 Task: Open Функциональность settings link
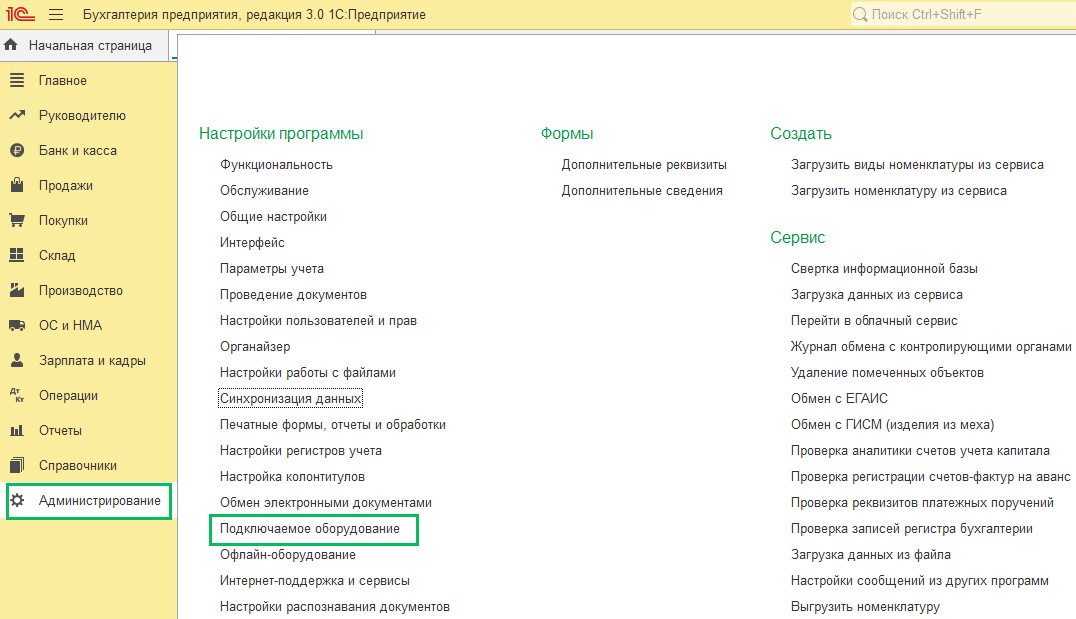(276, 165)
